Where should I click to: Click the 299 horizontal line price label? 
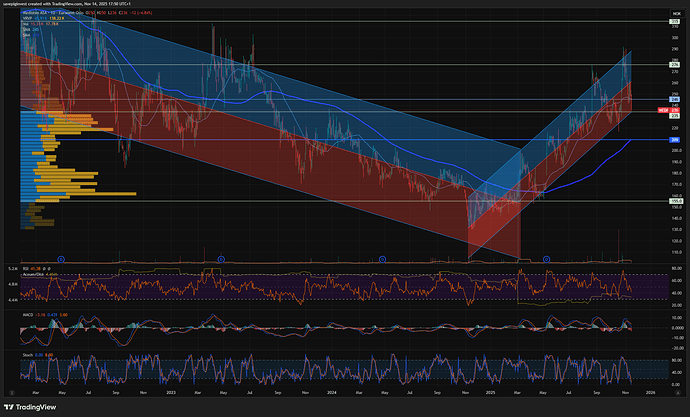[x=675, y=21]
